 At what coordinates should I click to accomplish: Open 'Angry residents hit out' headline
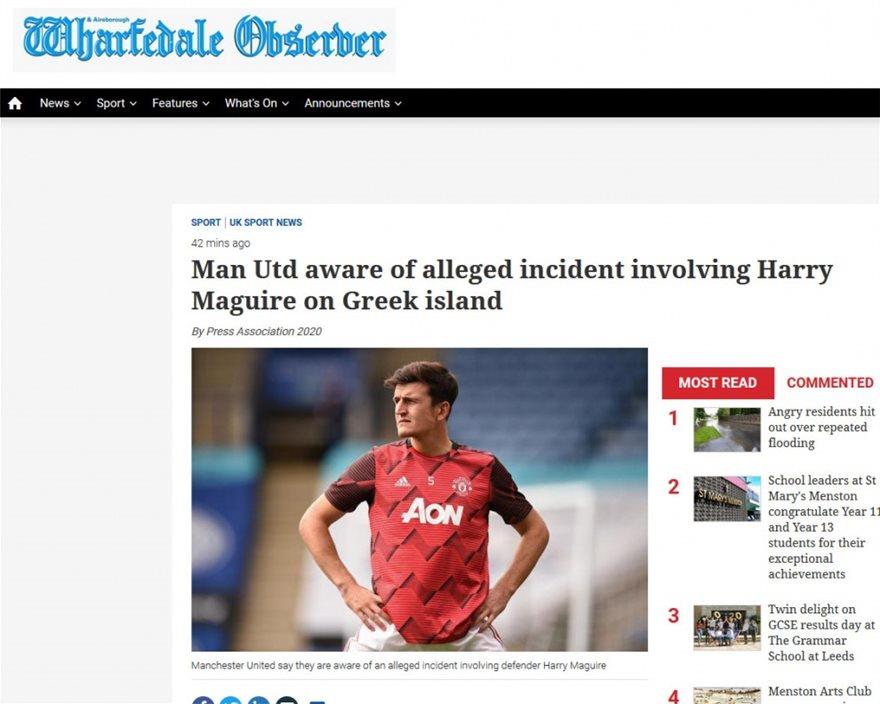(821, 427)
